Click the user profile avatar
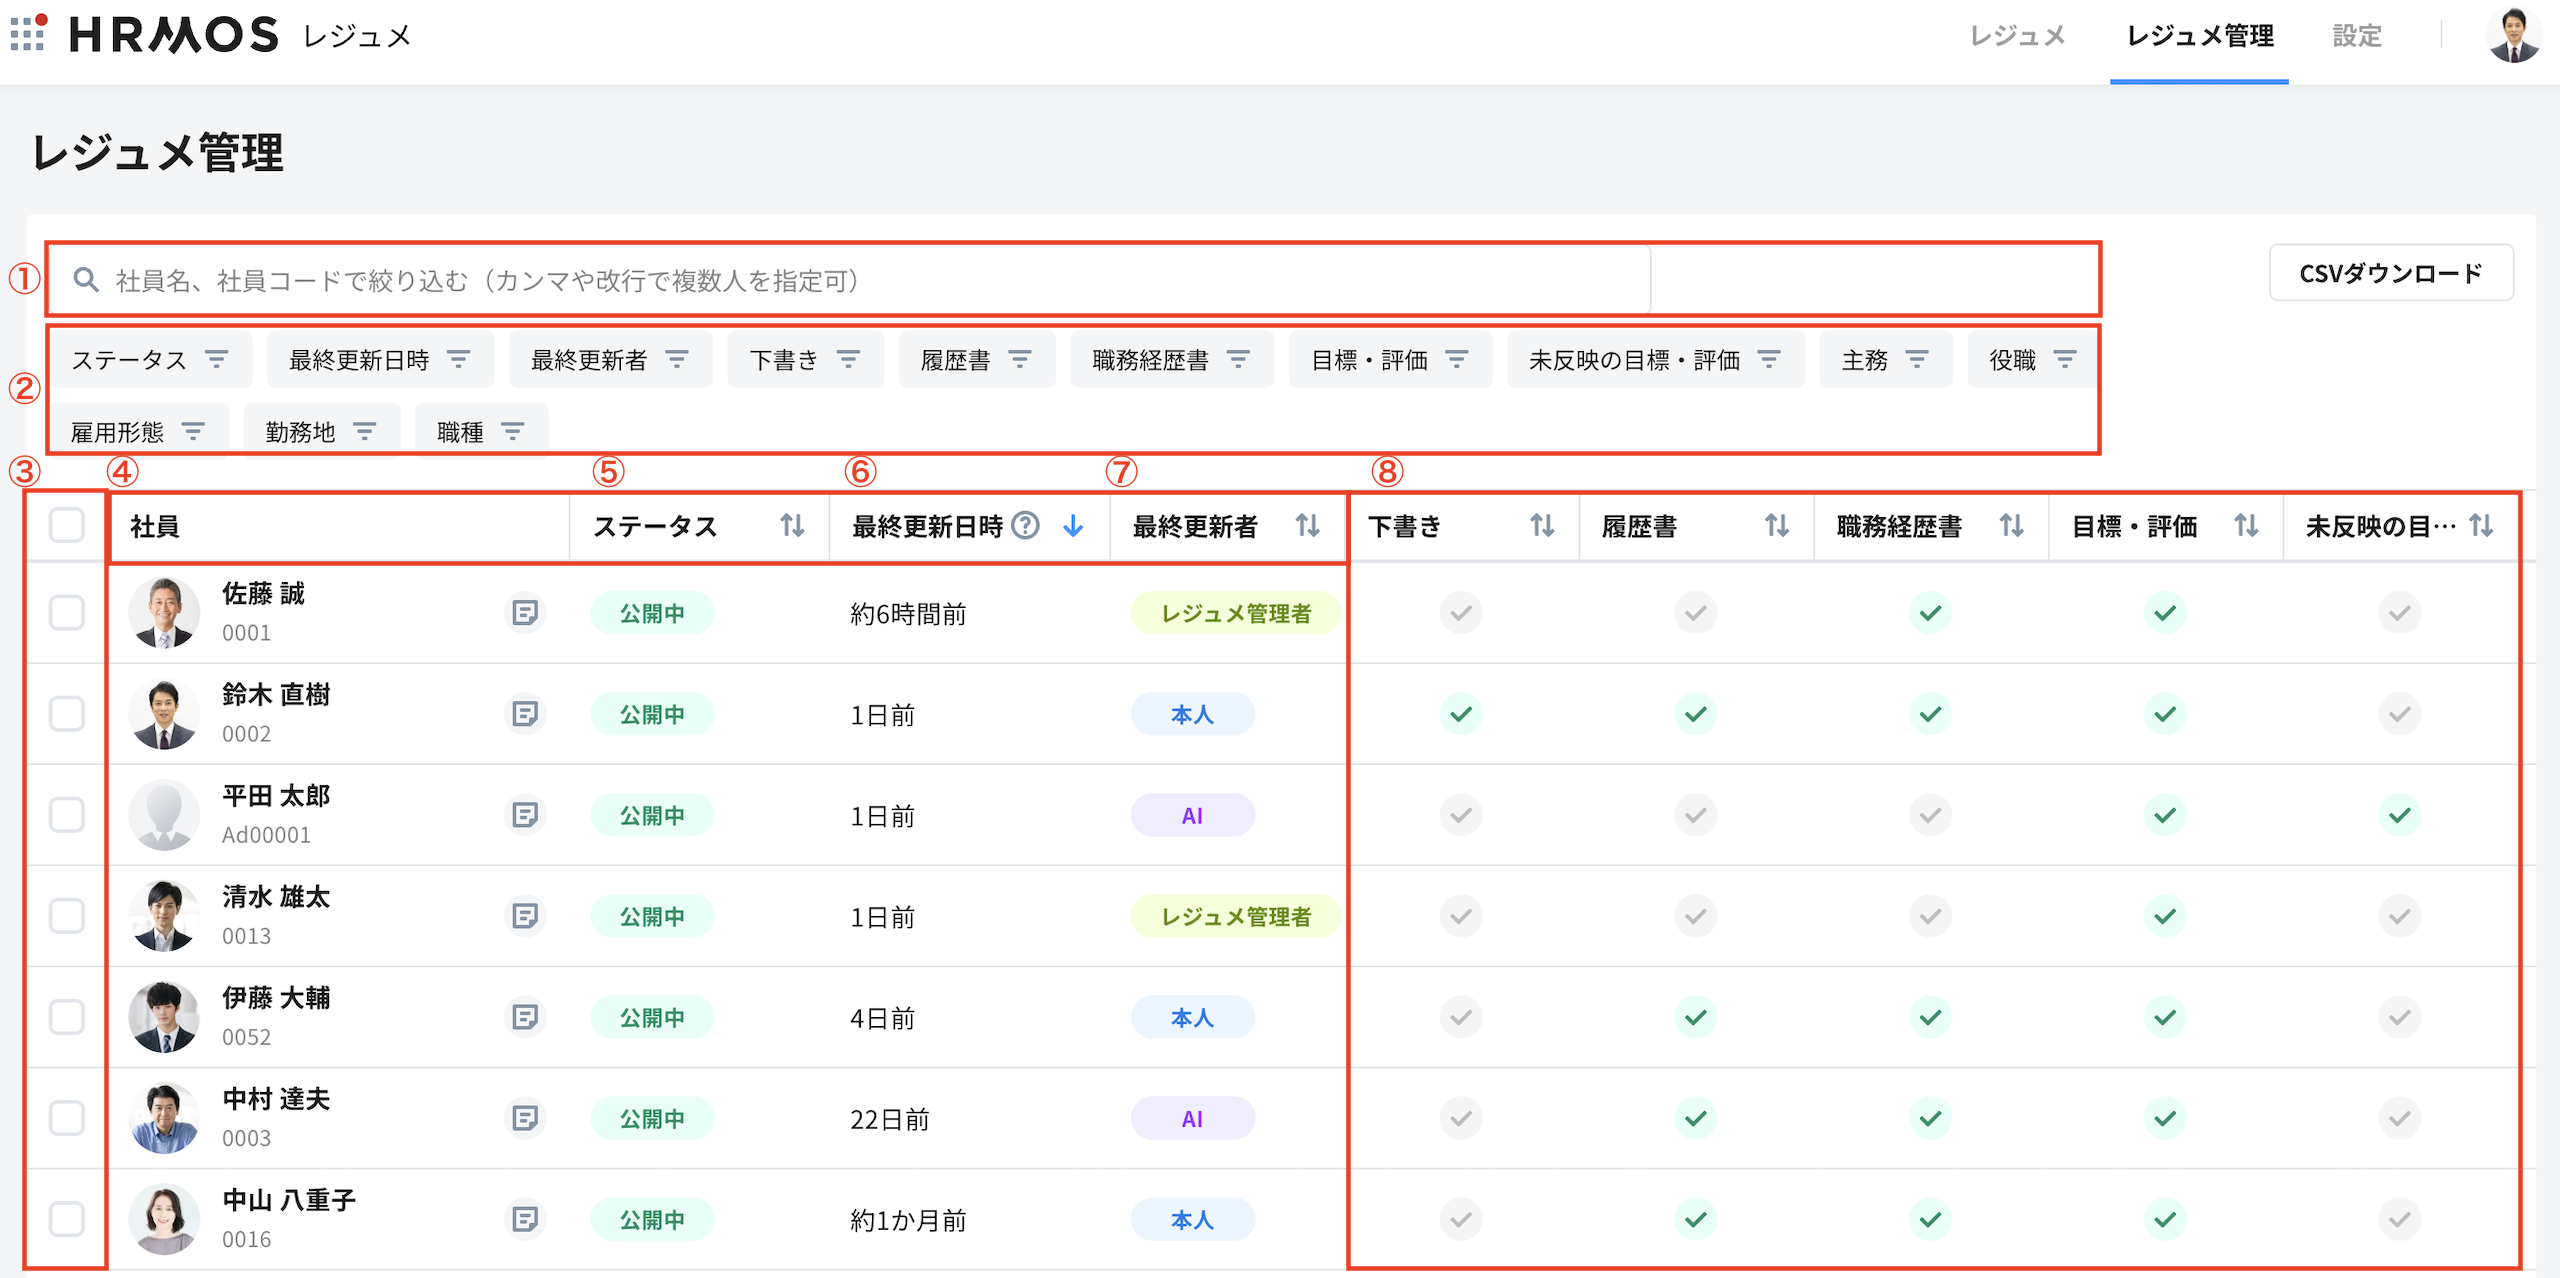2560x1278 pixels. [2512, 36]
